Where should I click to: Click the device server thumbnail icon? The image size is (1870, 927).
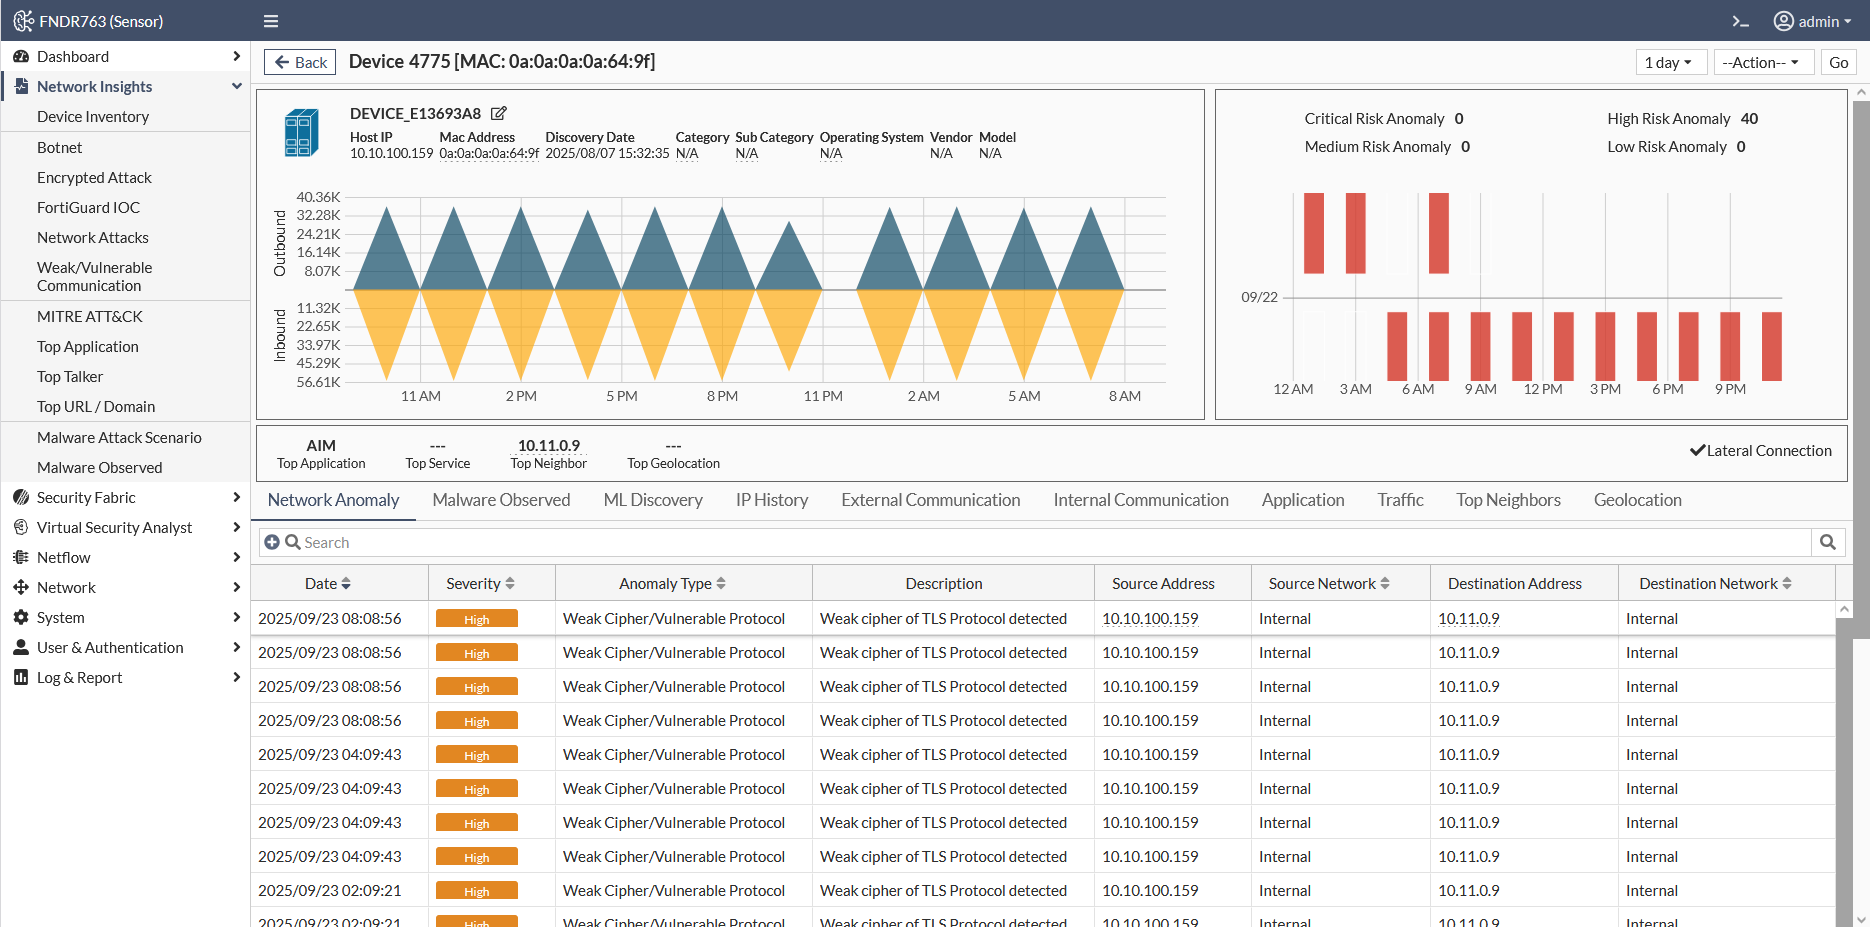point(302,133)
